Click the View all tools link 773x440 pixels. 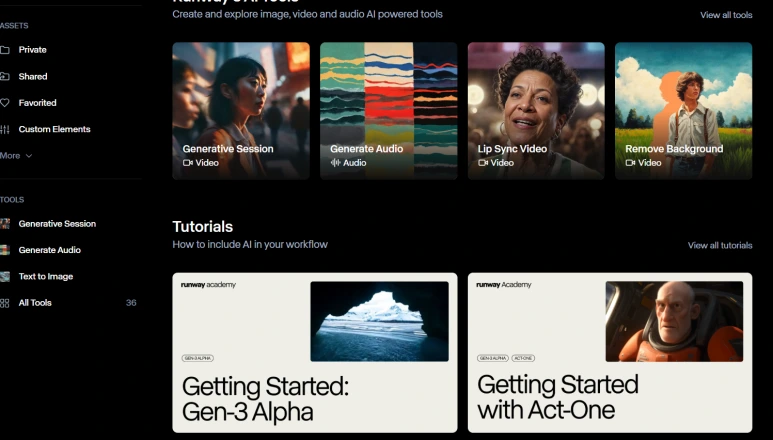[x=726, y=15]
